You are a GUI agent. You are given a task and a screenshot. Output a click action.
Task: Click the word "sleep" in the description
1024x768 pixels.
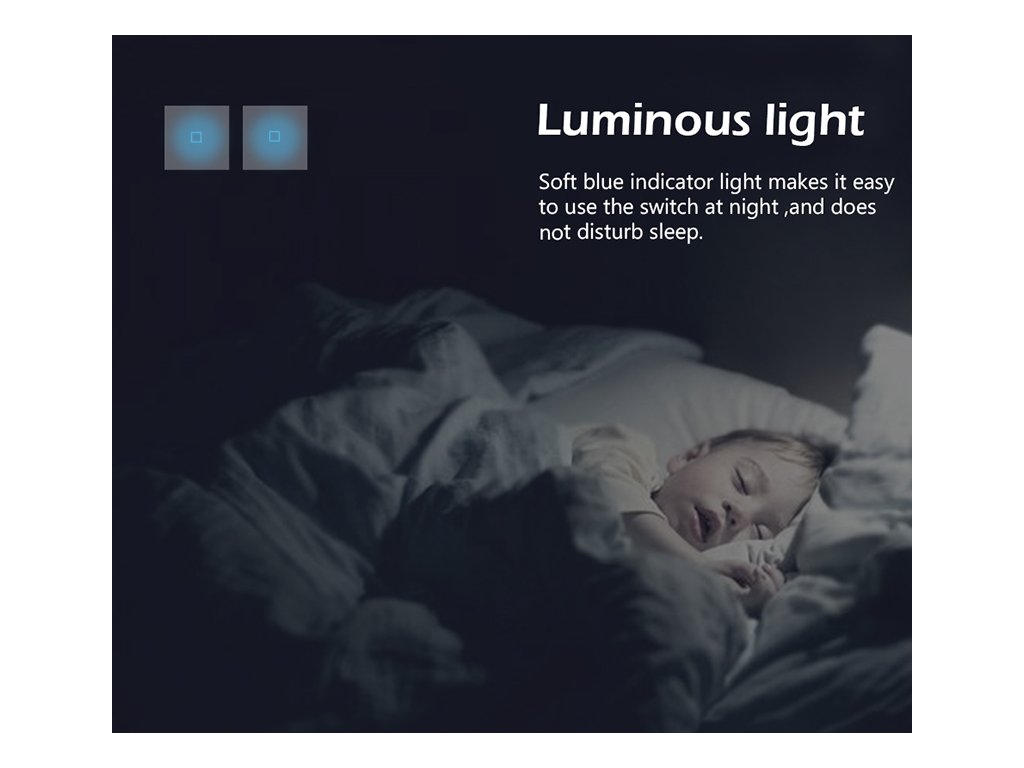point(673,233)
